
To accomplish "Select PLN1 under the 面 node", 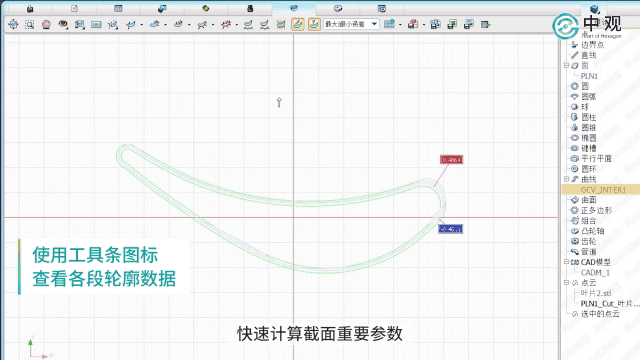I will (589, 76).
